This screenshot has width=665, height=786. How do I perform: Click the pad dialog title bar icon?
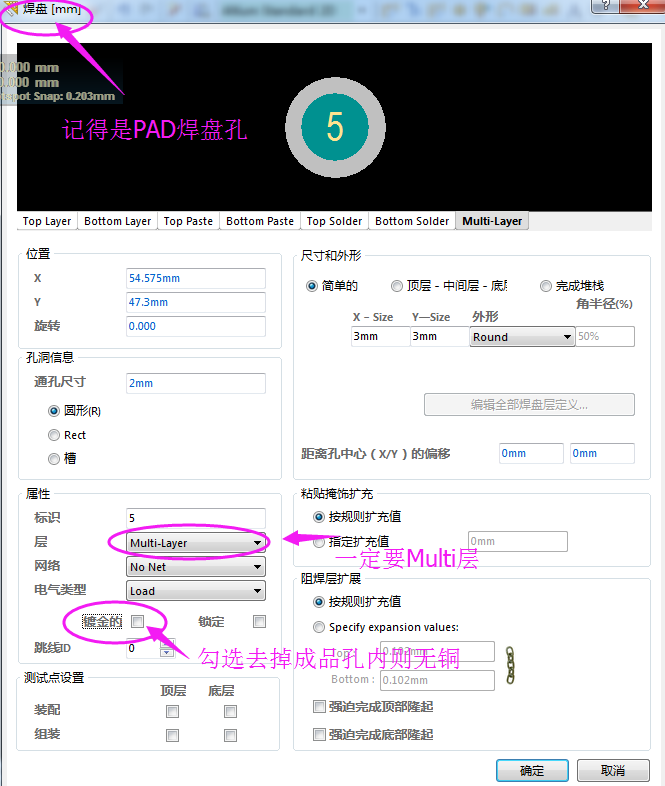coord(11,11)
